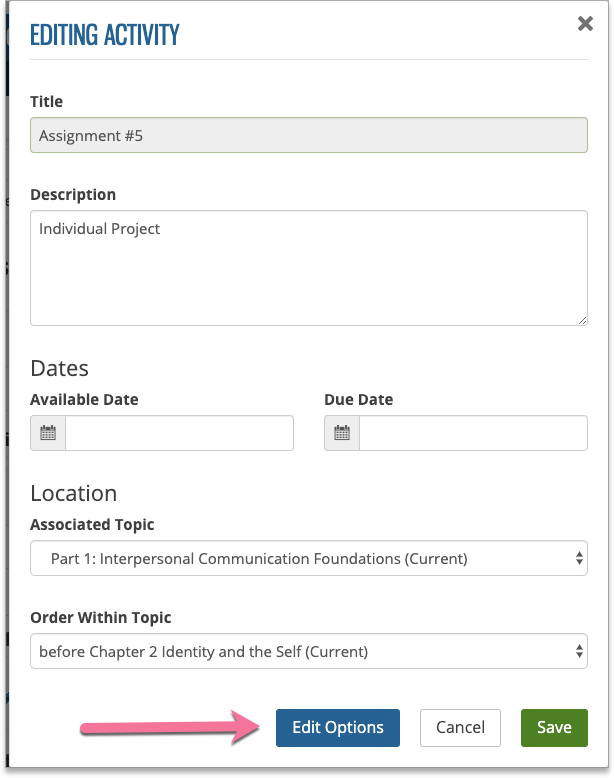Click the Due Date text box

(x=473, y=433)
